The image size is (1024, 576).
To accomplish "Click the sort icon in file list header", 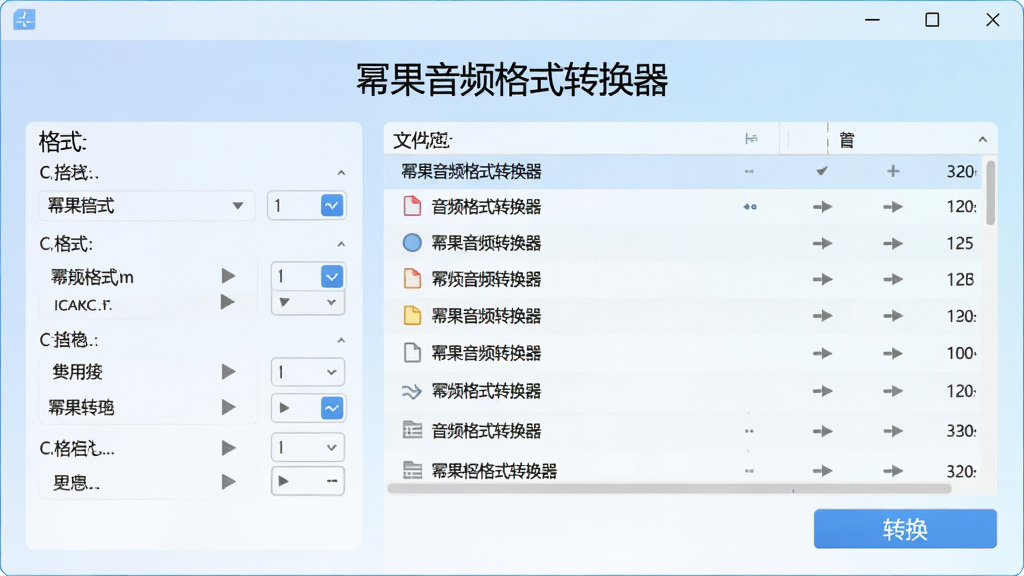I will pos(751,138).
